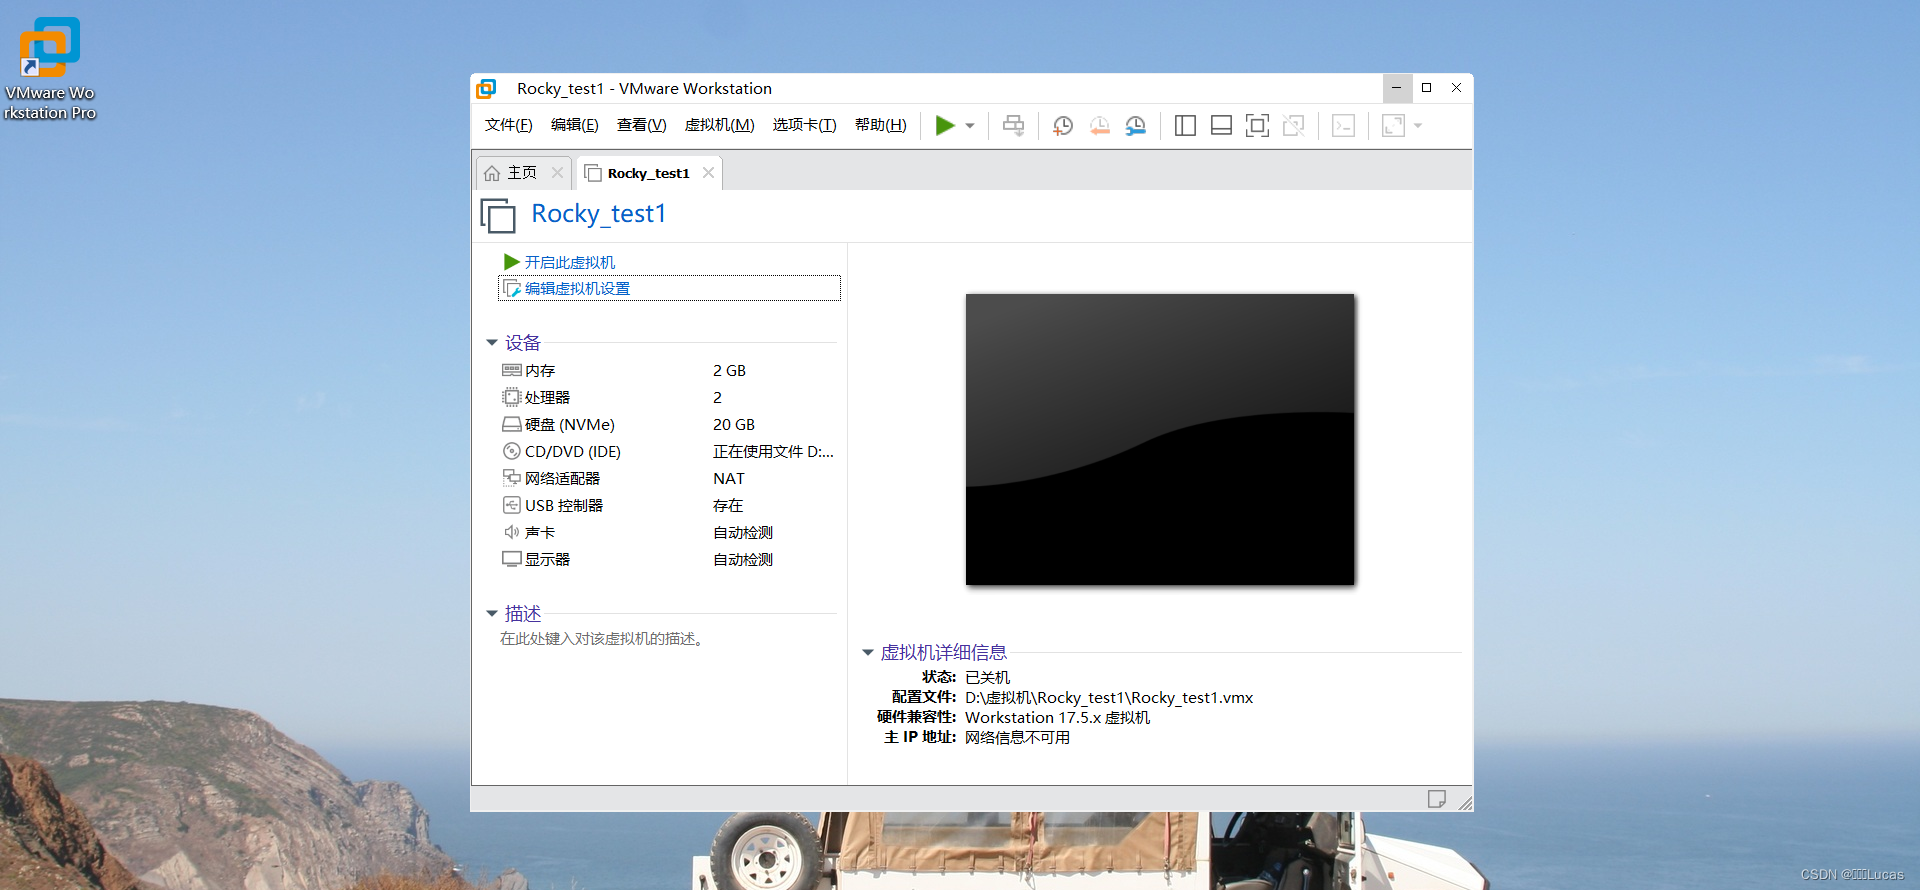The height and width of the screenshot is (890, 1920).
Task: Close the Rocky_test1 tab
Action: tap(708, 173)
